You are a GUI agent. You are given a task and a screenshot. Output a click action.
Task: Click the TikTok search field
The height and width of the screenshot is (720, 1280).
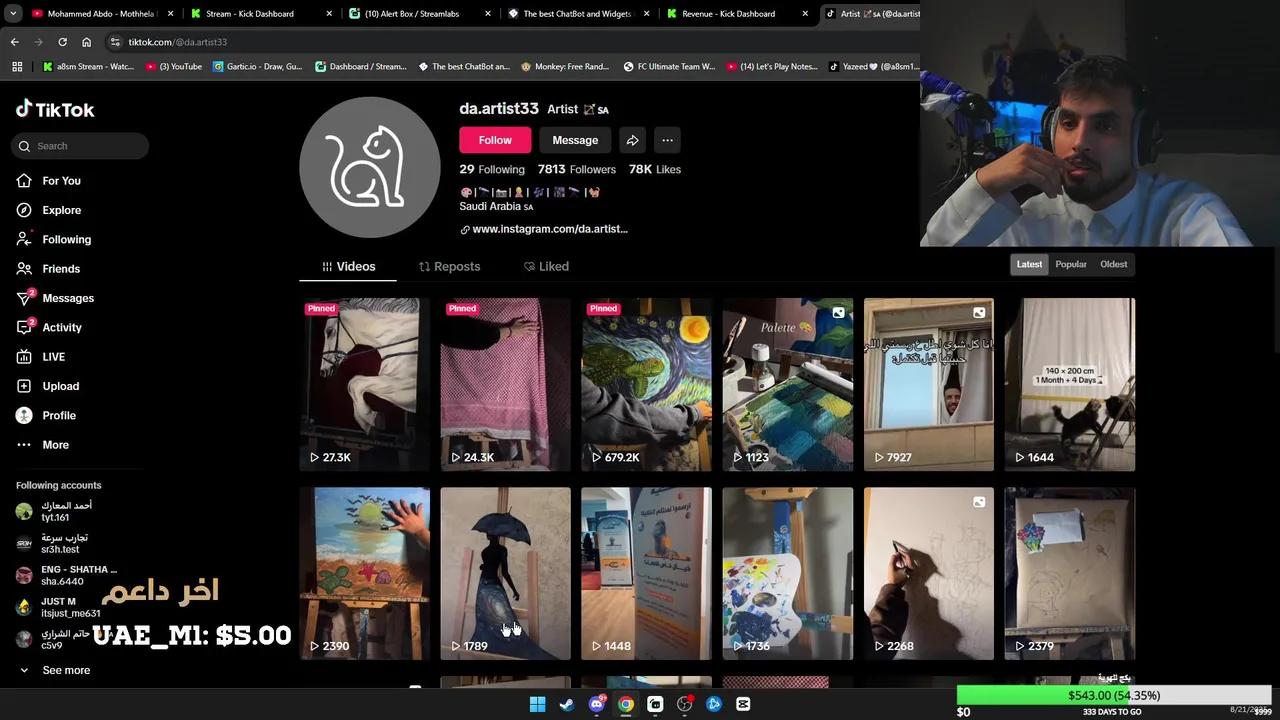(x=81, y=146)
